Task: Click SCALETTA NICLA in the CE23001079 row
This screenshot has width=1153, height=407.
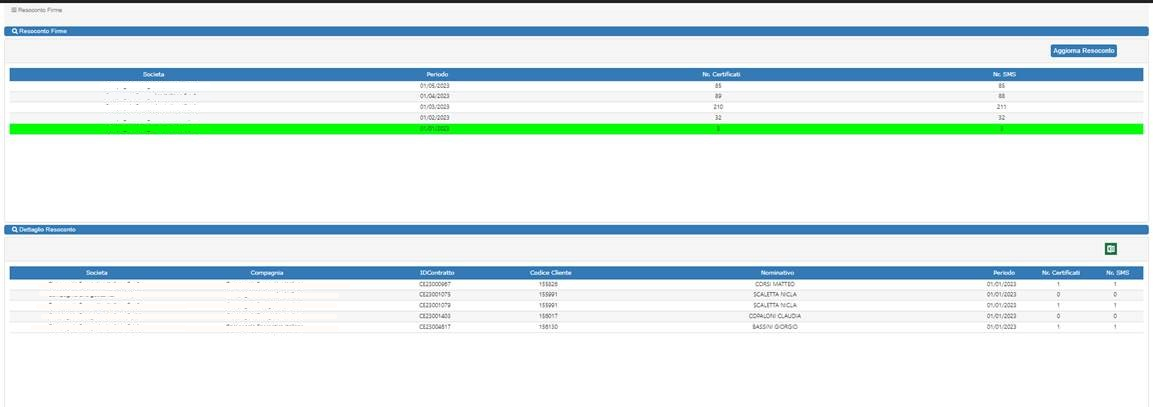Action: [775, 305]
